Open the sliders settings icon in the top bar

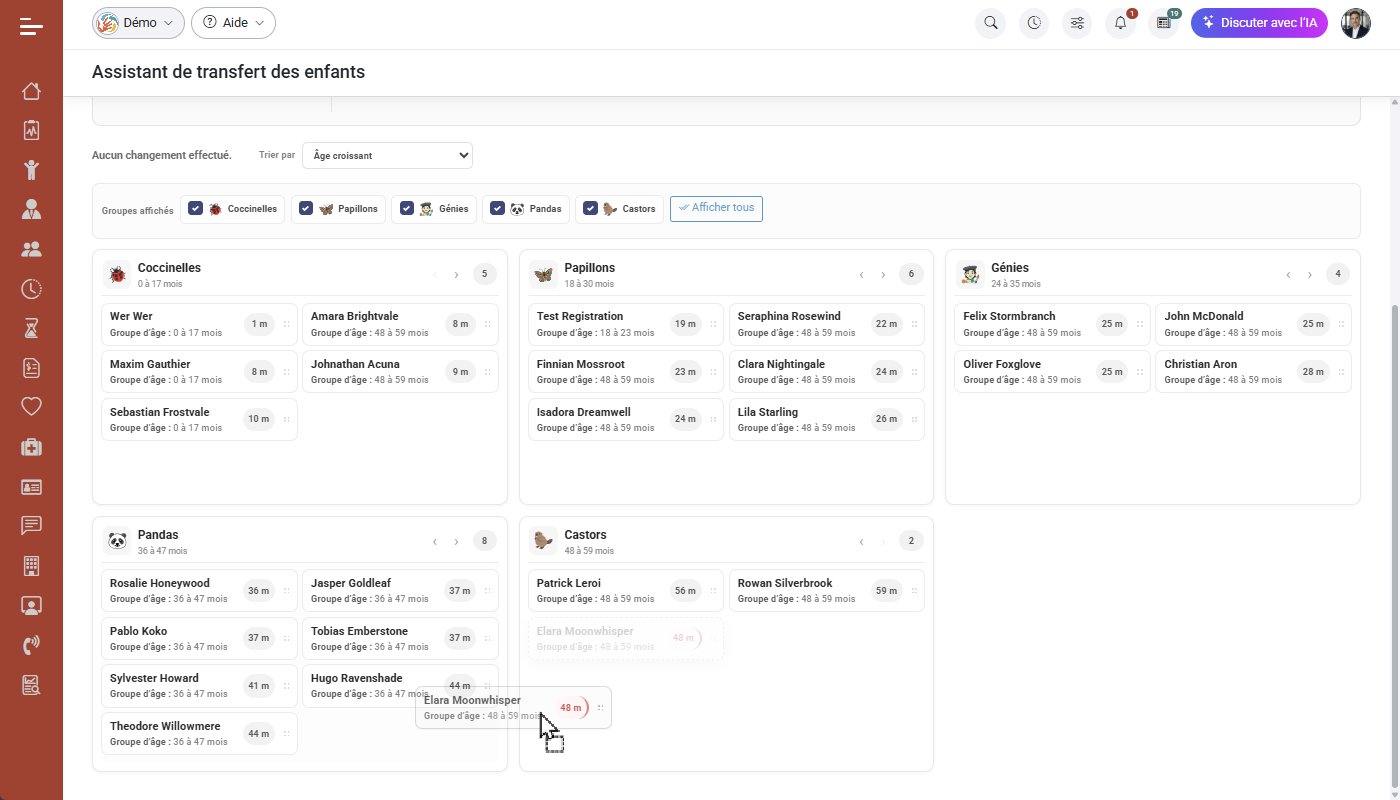[1077, 23]
